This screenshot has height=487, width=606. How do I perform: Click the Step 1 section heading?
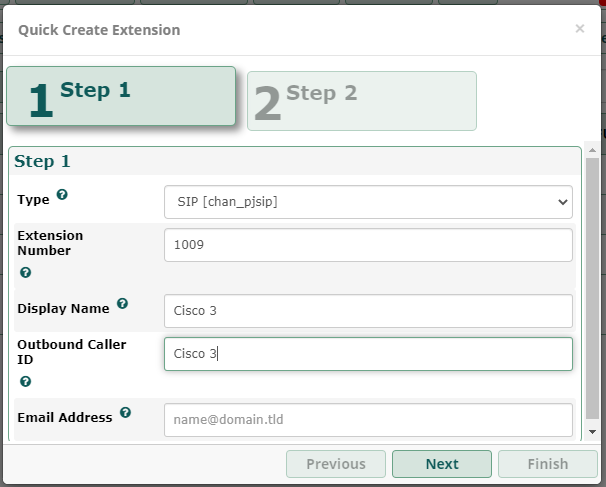click(x=42, y=161)
